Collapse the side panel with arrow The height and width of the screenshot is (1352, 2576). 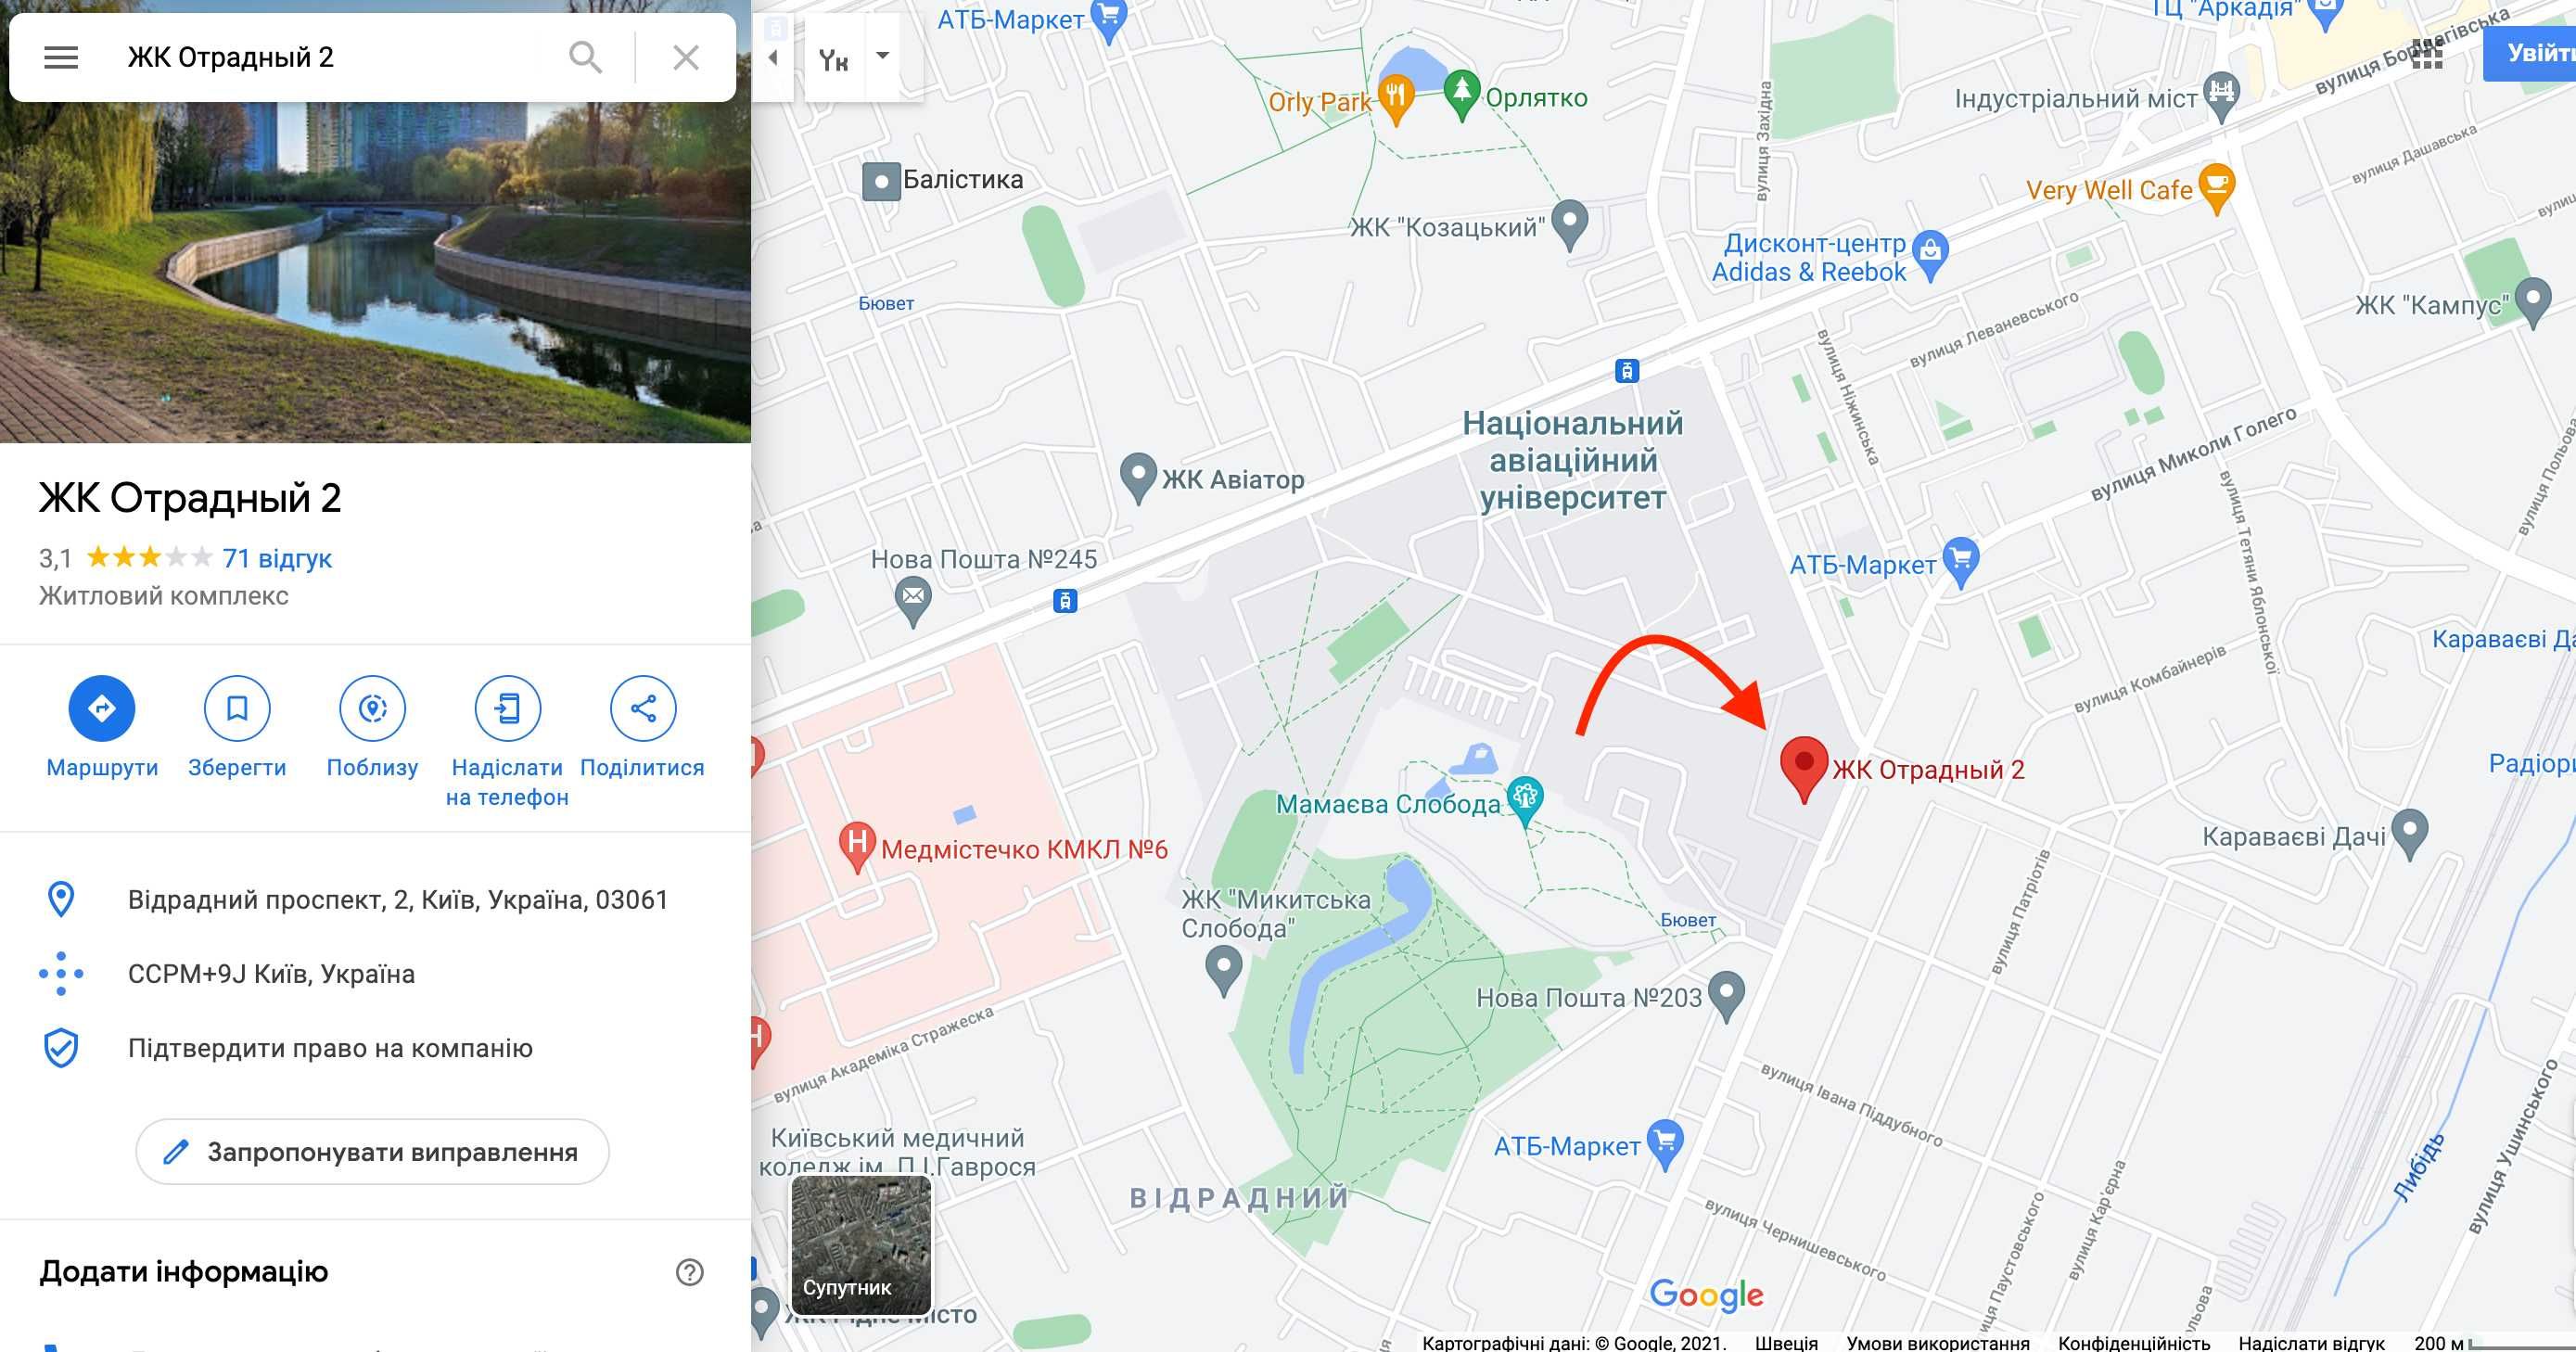tap(773, 57)
